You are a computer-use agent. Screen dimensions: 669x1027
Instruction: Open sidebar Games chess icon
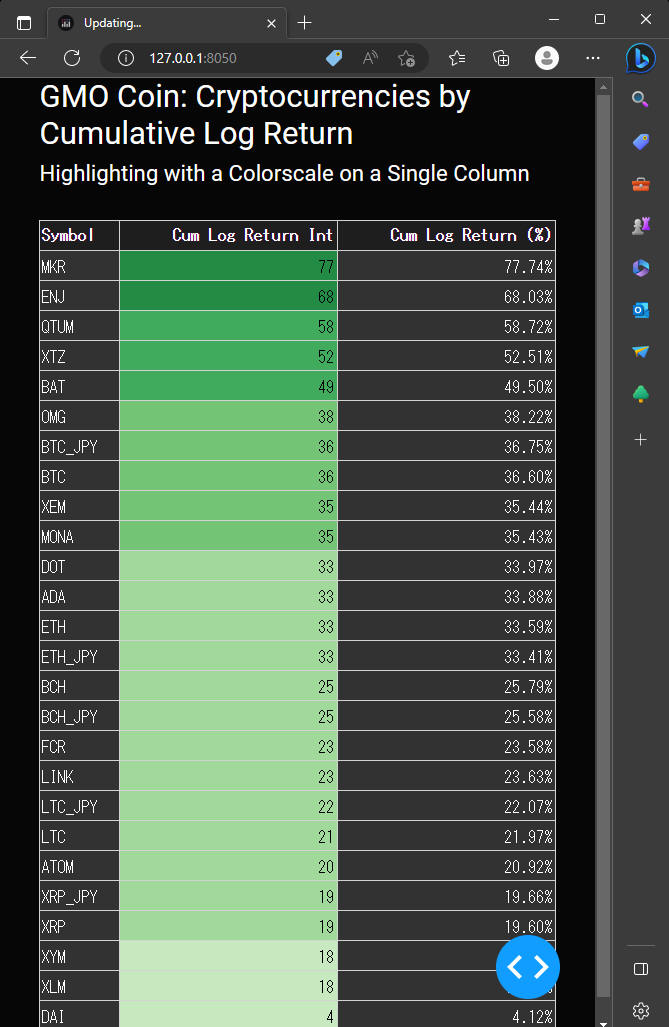pos(640,226)
